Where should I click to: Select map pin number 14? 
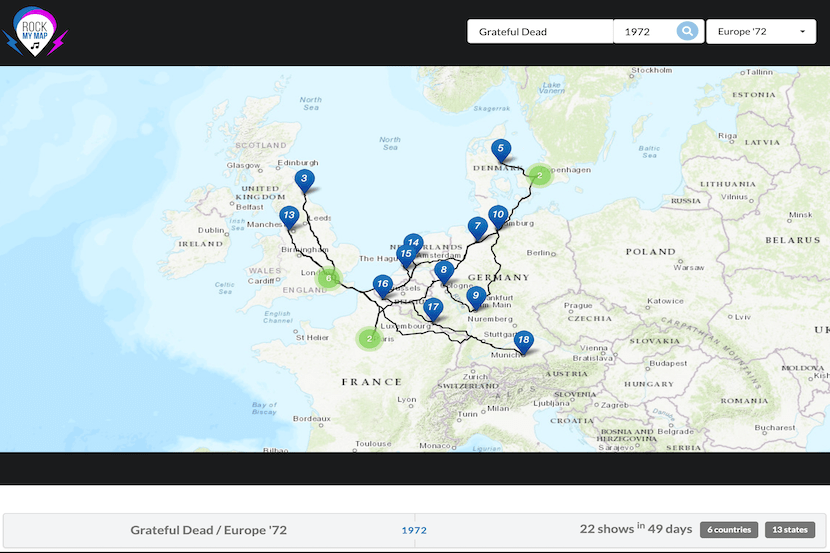point(413,242)
